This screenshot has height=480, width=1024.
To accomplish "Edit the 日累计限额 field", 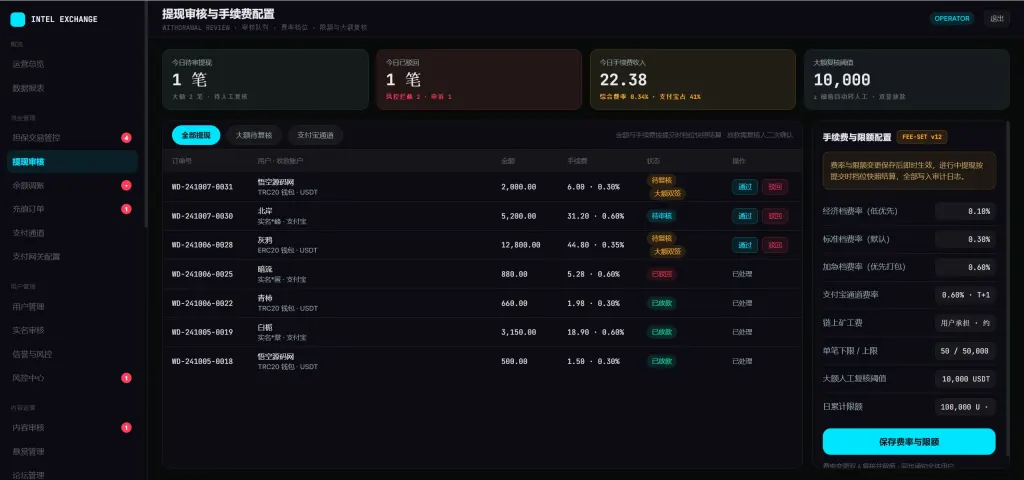I will point(965,407).
